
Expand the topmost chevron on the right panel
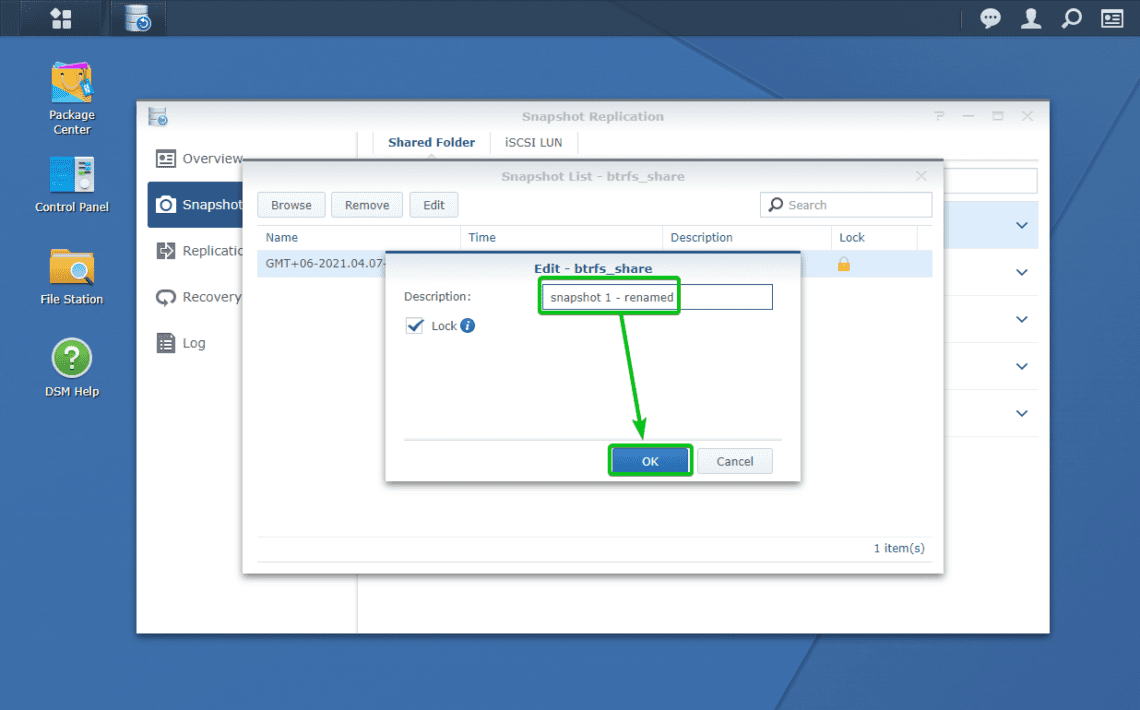click(1020, 225)
